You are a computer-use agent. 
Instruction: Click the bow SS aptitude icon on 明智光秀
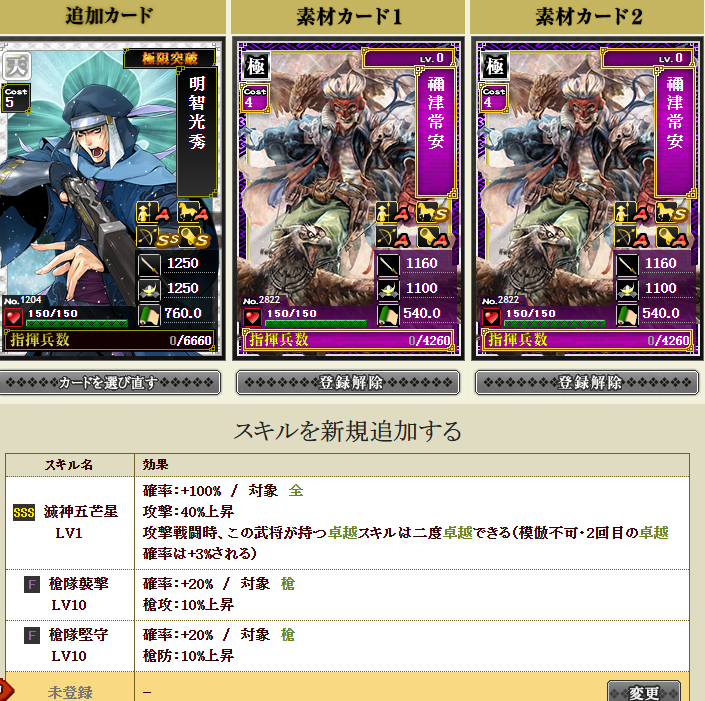pos(156,237)
